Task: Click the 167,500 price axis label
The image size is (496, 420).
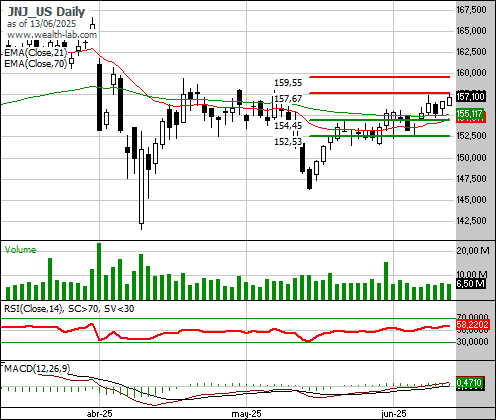Action: coord(471,10)
